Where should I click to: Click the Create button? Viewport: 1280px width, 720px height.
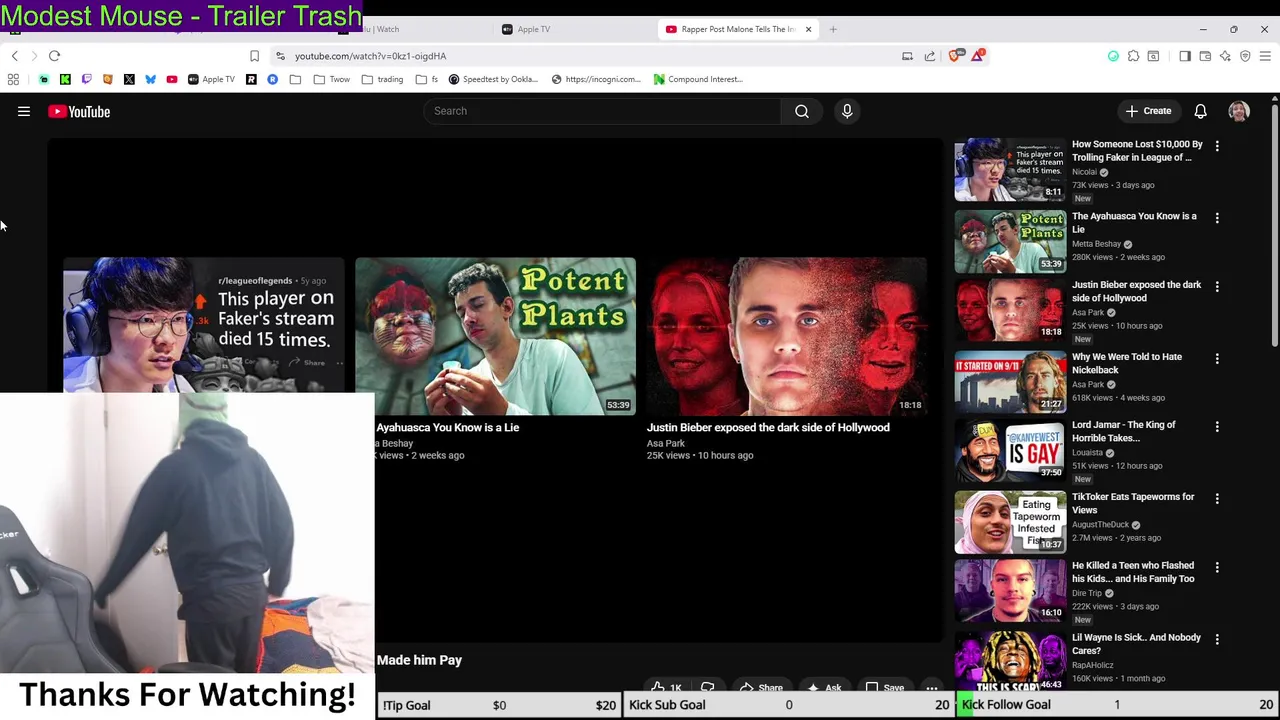(1148, 111)
